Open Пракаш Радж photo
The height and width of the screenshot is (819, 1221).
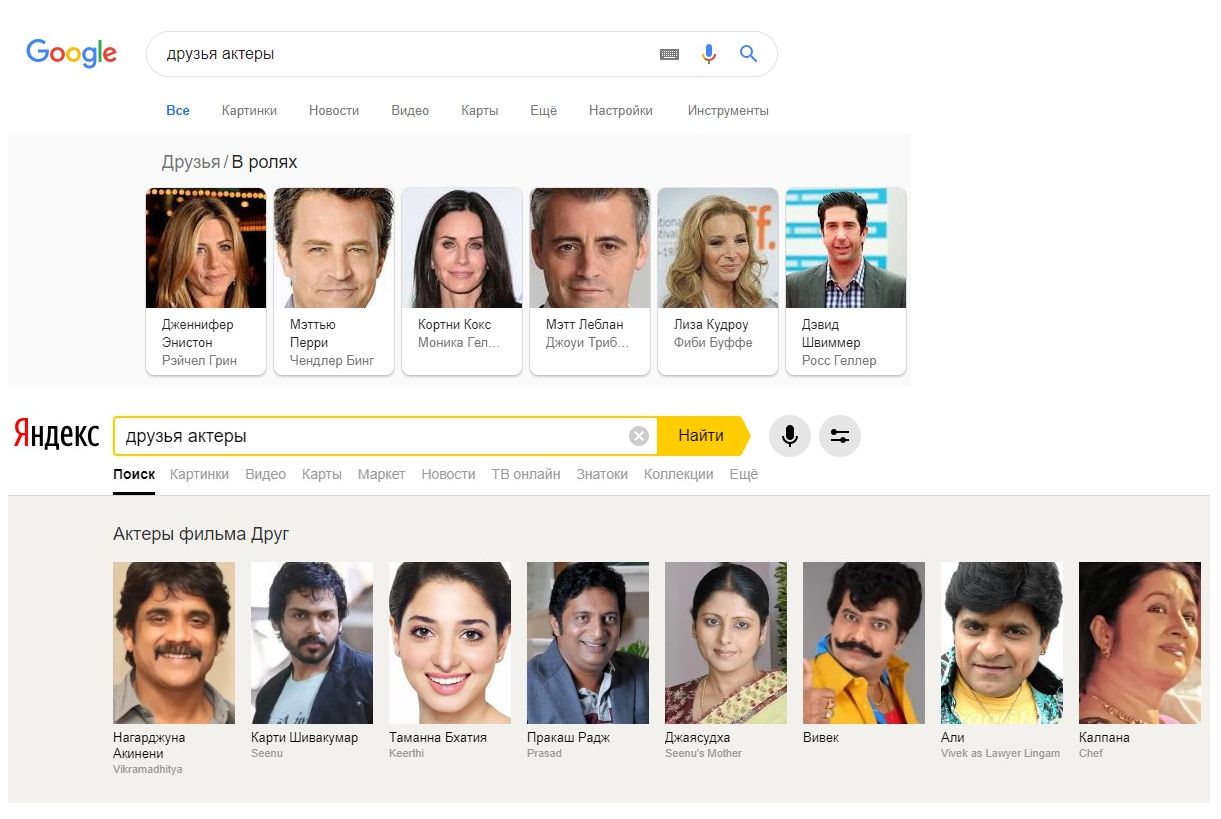point(588,643)
